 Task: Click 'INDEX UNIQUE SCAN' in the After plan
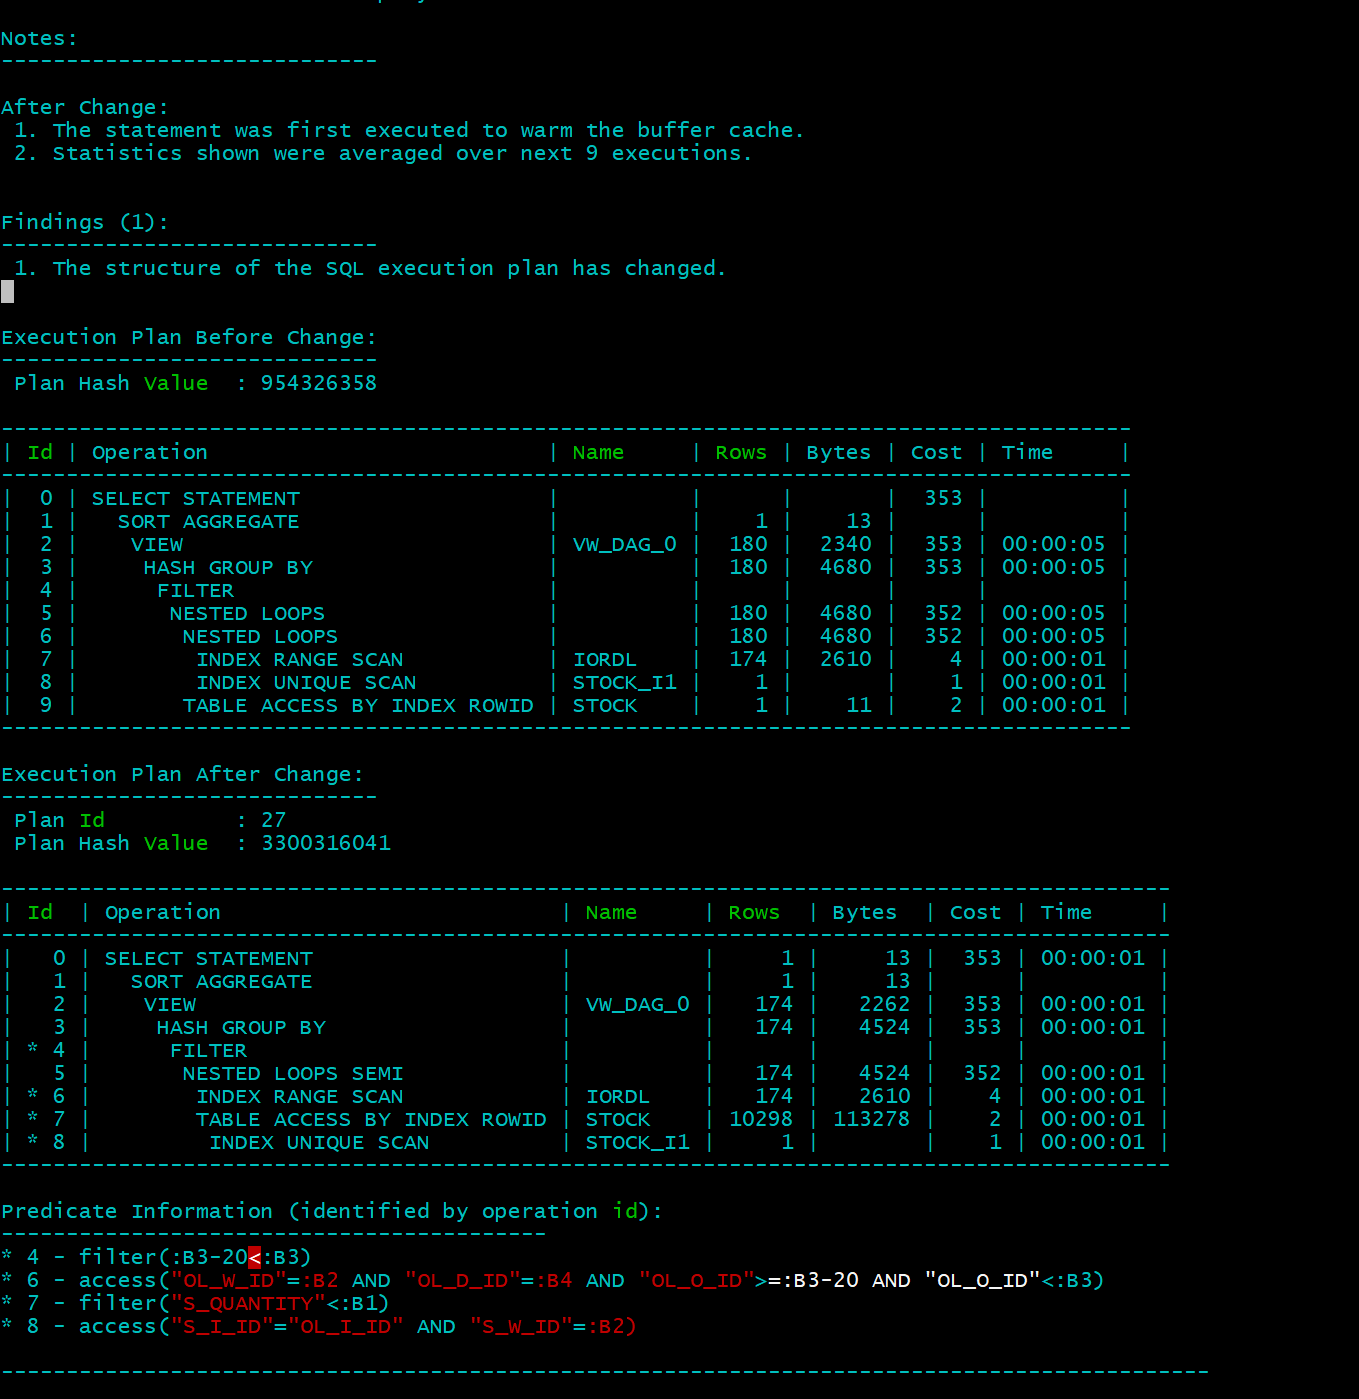pyautogui.click(x=319, y=1143)
